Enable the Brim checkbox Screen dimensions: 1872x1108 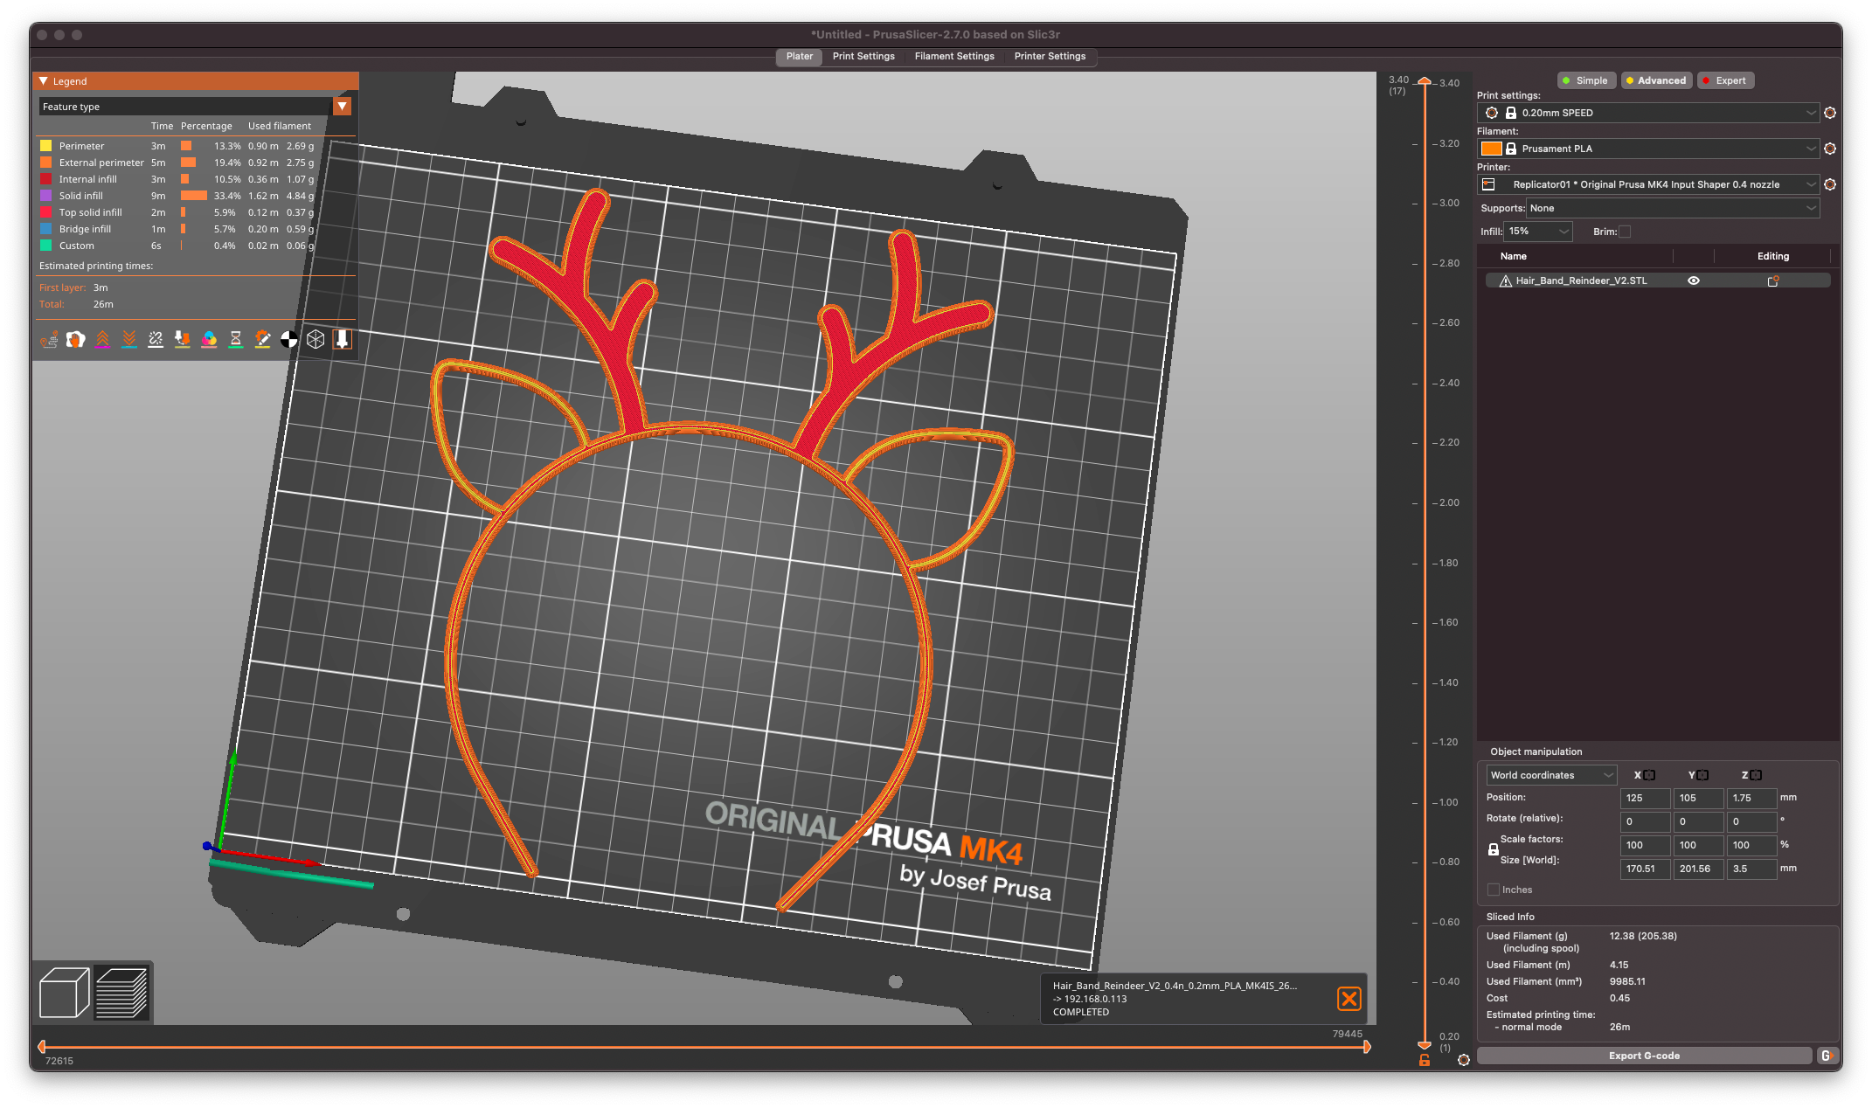tap(1625, 232)
